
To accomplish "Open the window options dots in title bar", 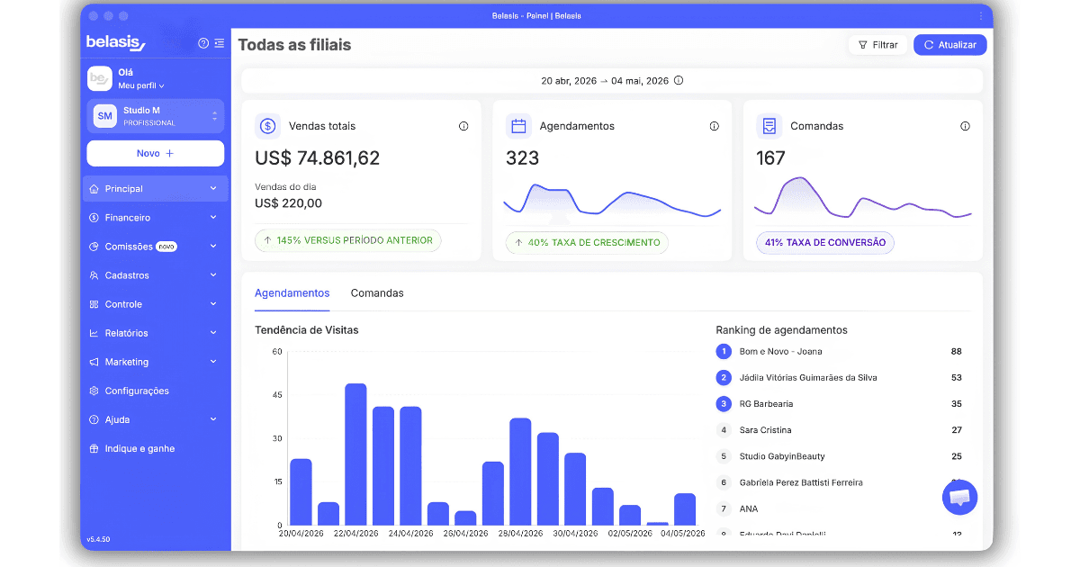I will [981, 16].
